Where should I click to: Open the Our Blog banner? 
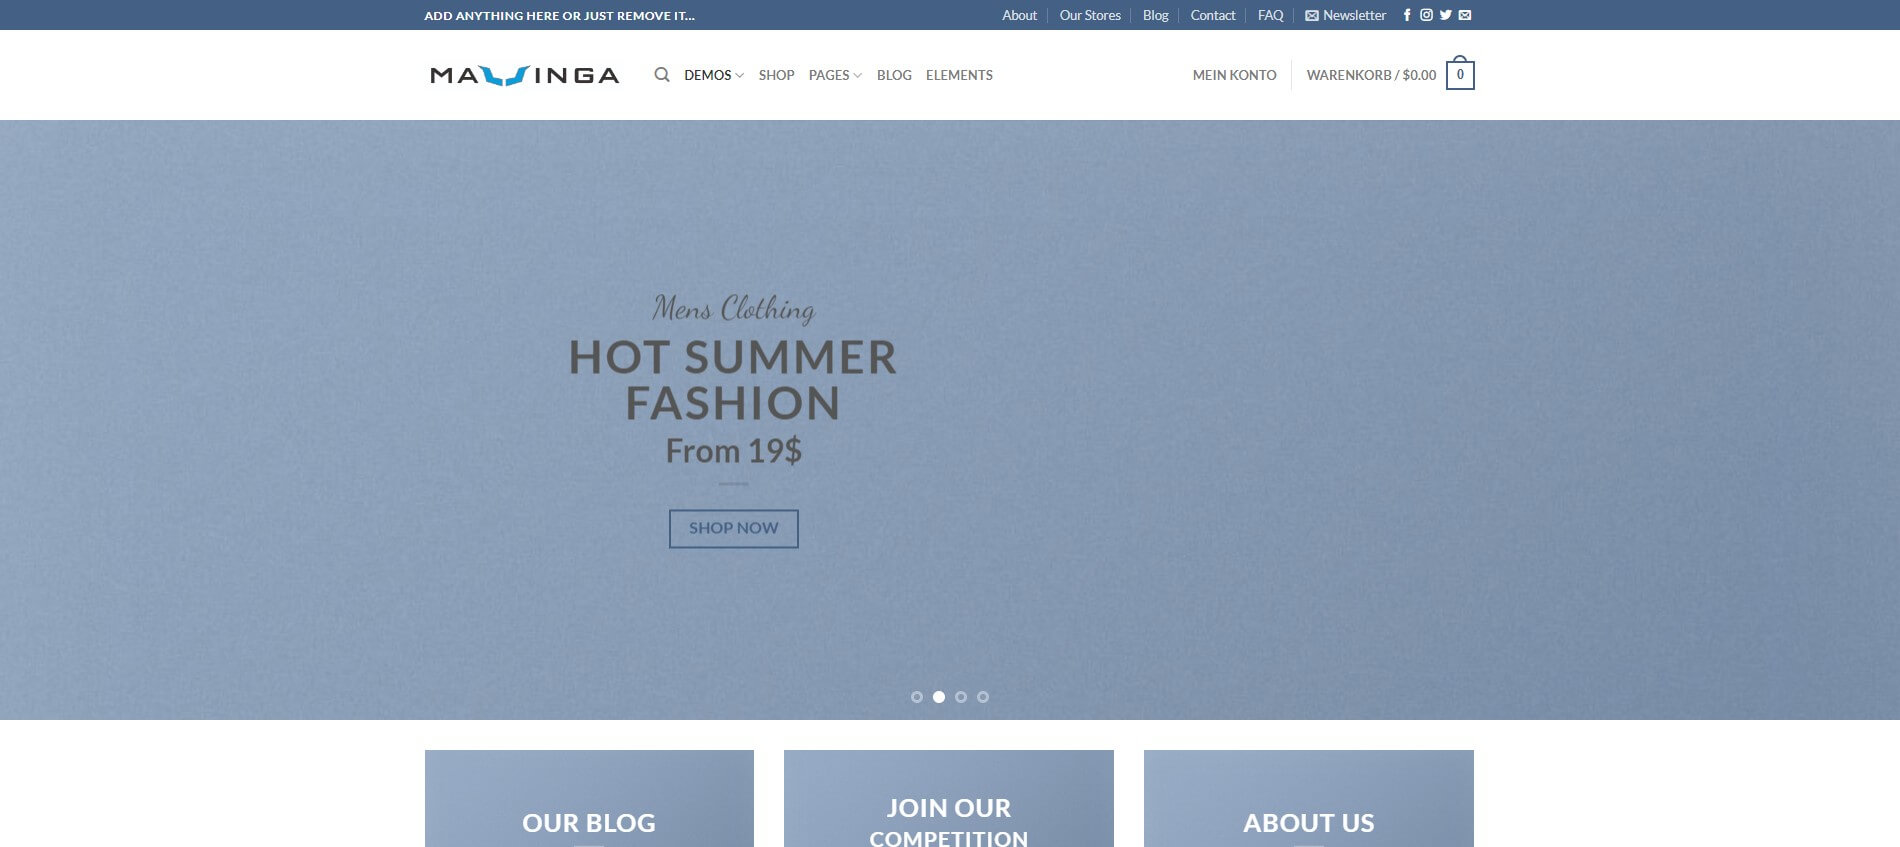(589, 798)
